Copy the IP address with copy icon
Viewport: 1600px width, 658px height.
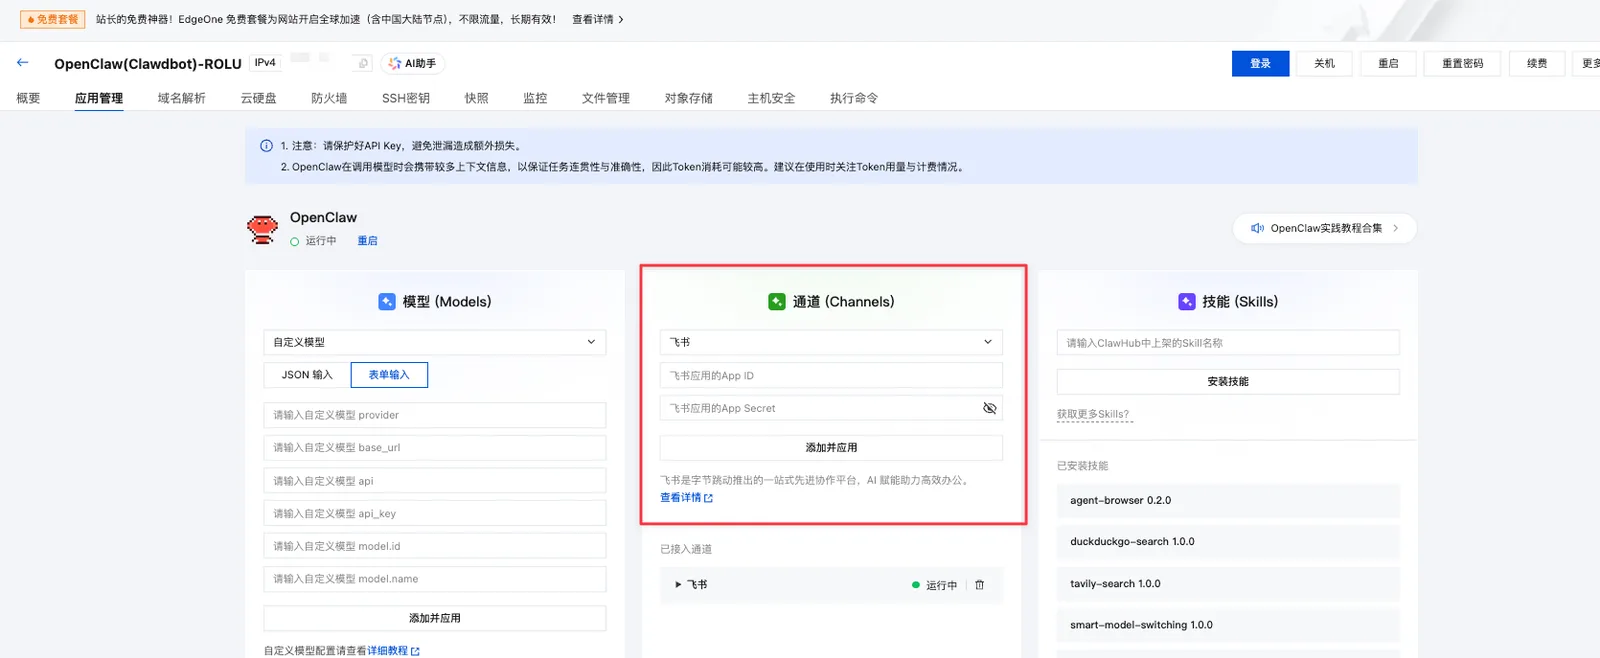click(363, 63)
